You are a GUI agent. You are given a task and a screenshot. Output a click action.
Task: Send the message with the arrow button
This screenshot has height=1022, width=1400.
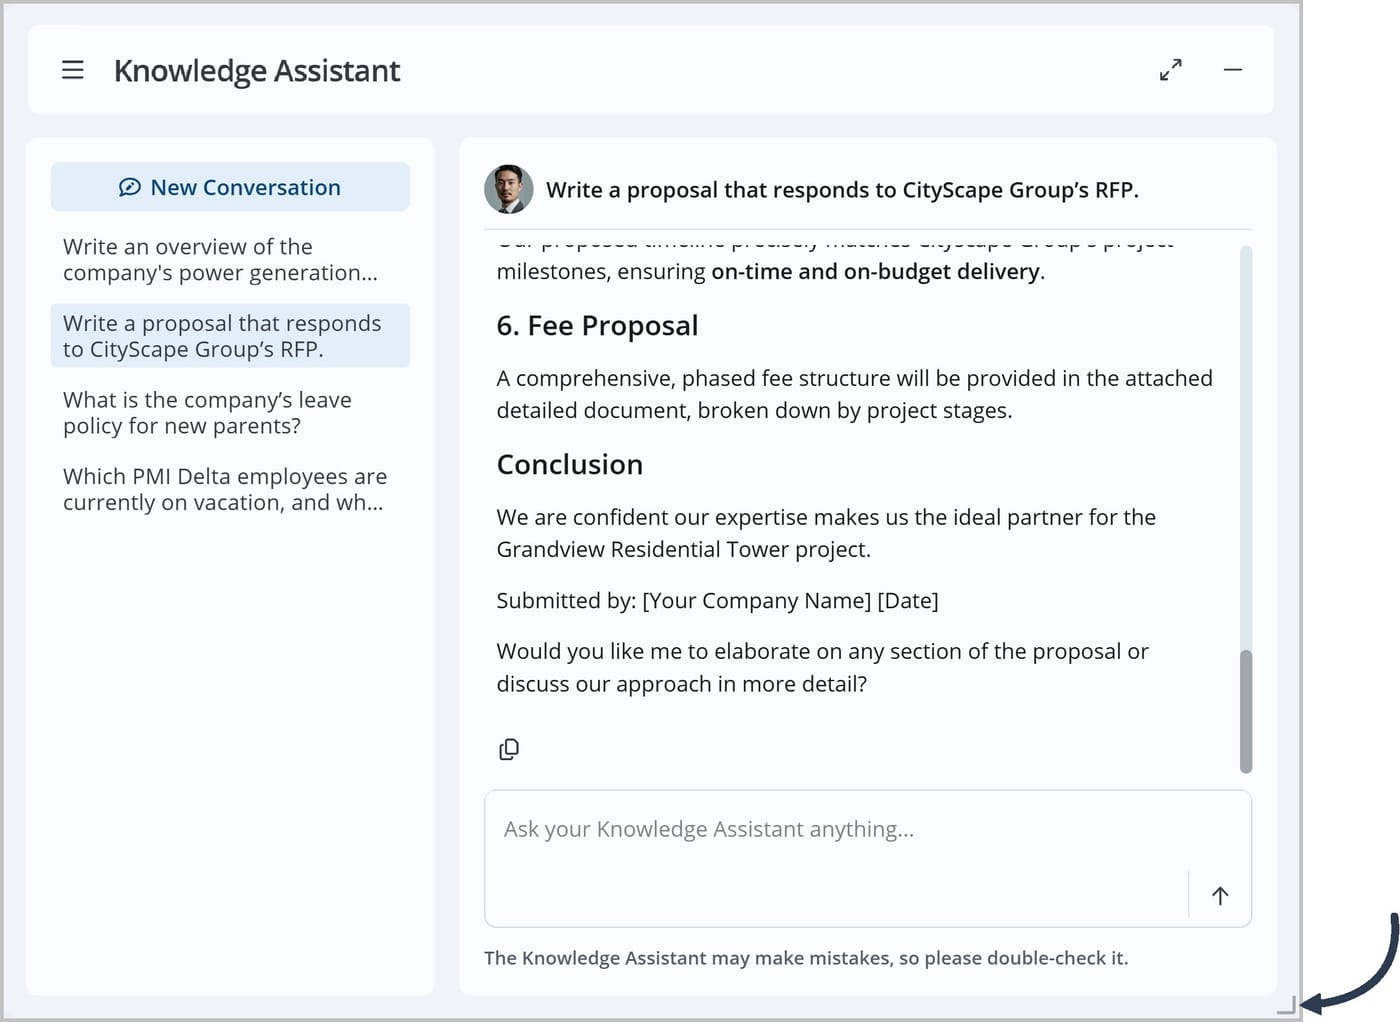[x=1220, y=896]
